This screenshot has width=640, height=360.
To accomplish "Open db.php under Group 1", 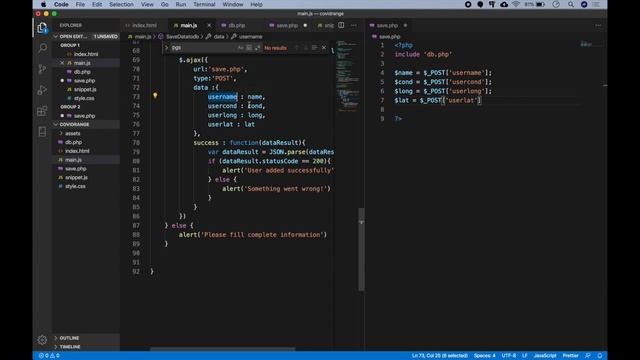I will tap(82, 72).
